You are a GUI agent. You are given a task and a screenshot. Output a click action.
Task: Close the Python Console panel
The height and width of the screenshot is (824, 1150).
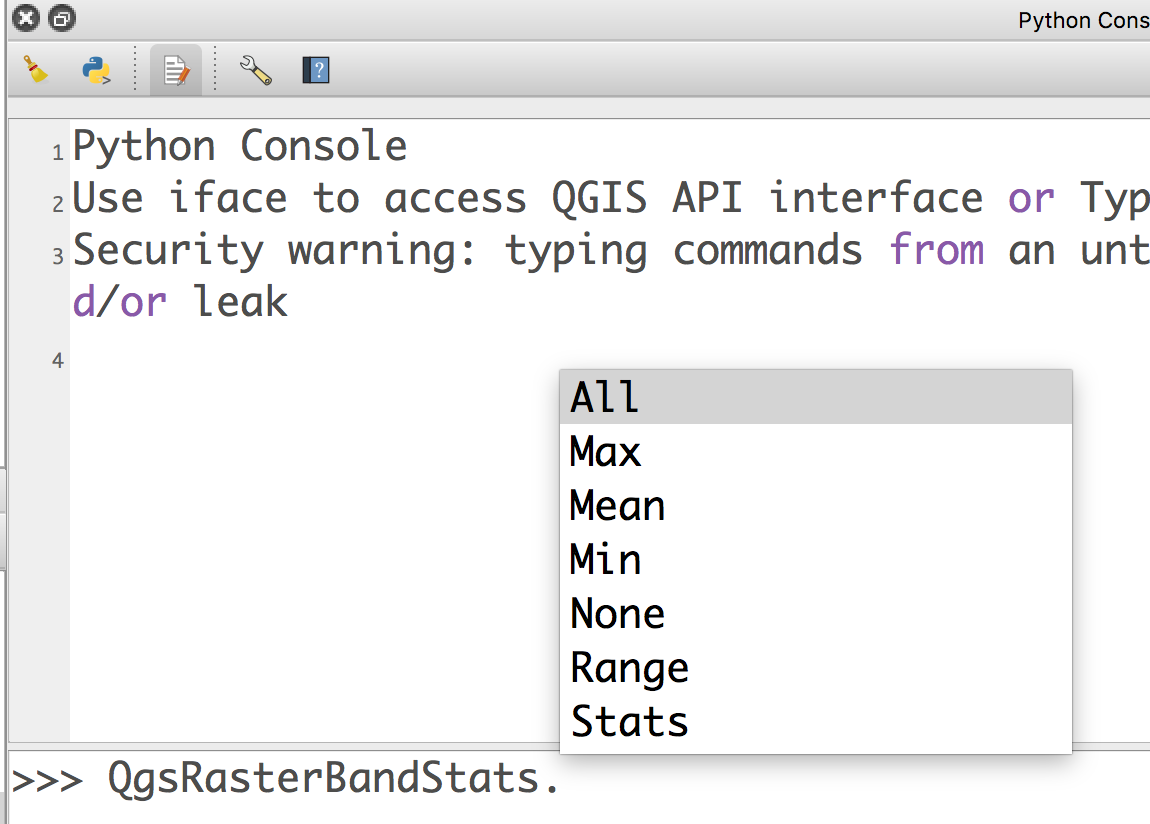tap(25, 18)
